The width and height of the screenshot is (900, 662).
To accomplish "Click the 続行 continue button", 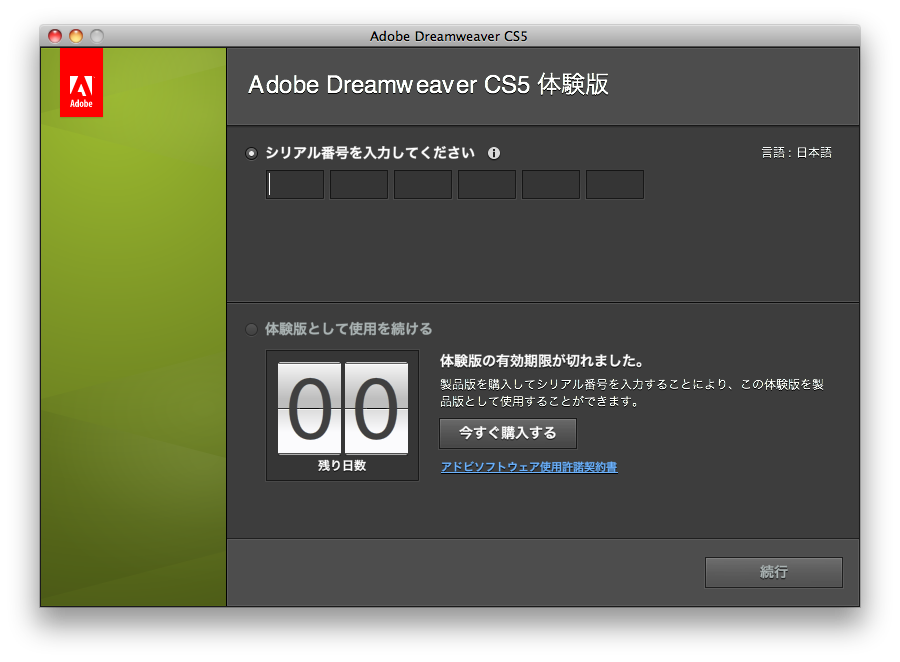I will pos(774,572).
